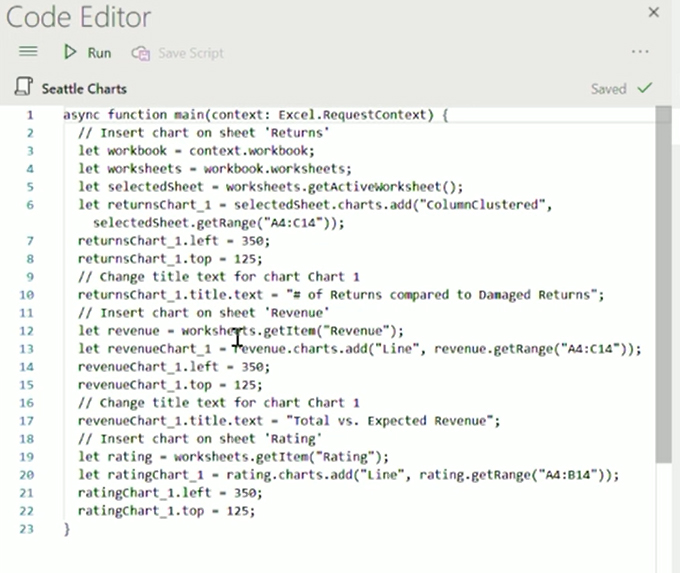Close the Code Editor pane
The image size is (680, 573).
[654, 13]
